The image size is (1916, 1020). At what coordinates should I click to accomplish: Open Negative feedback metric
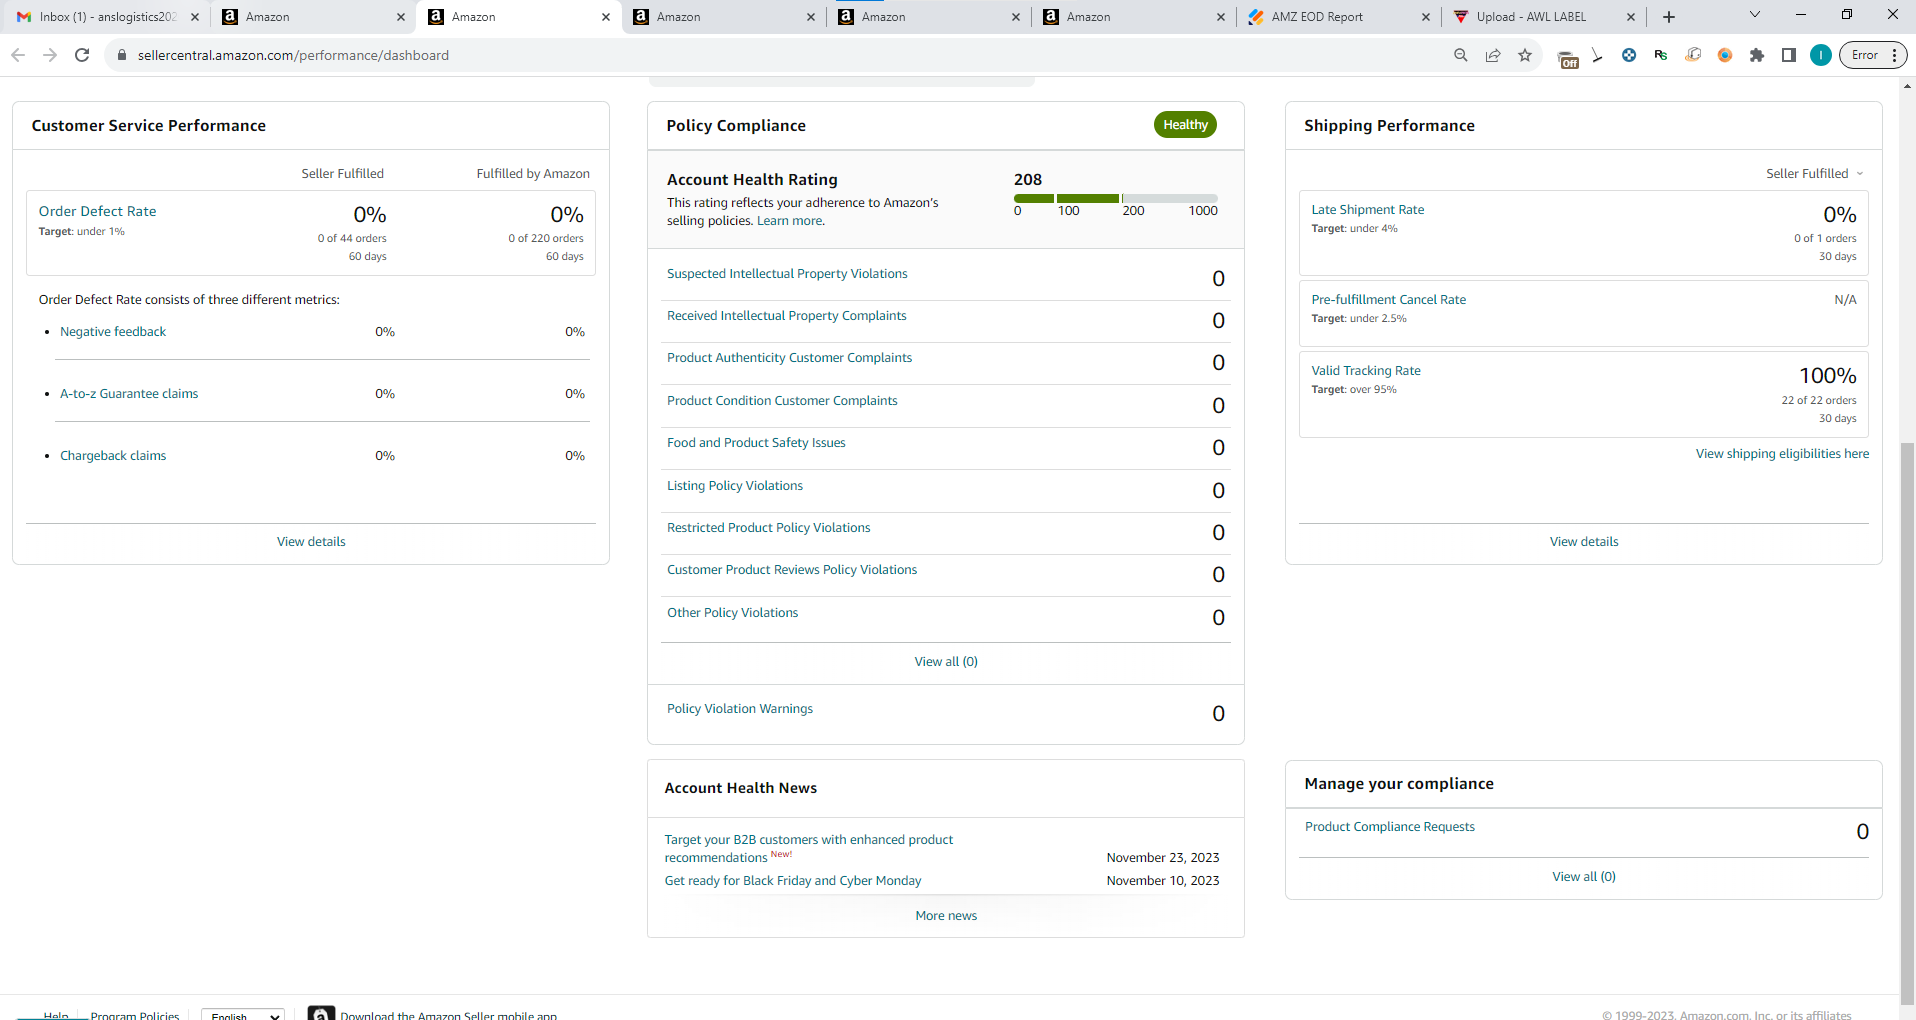click(113, 331)
